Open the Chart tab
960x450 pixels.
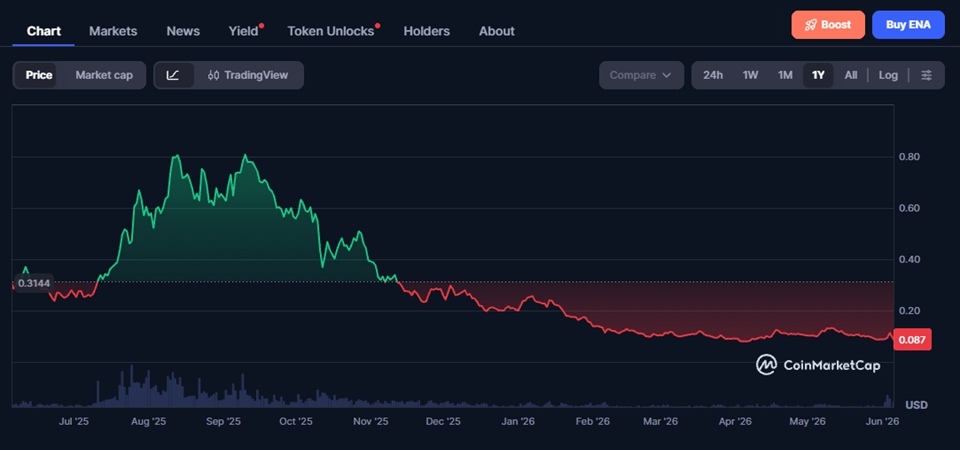43,31
